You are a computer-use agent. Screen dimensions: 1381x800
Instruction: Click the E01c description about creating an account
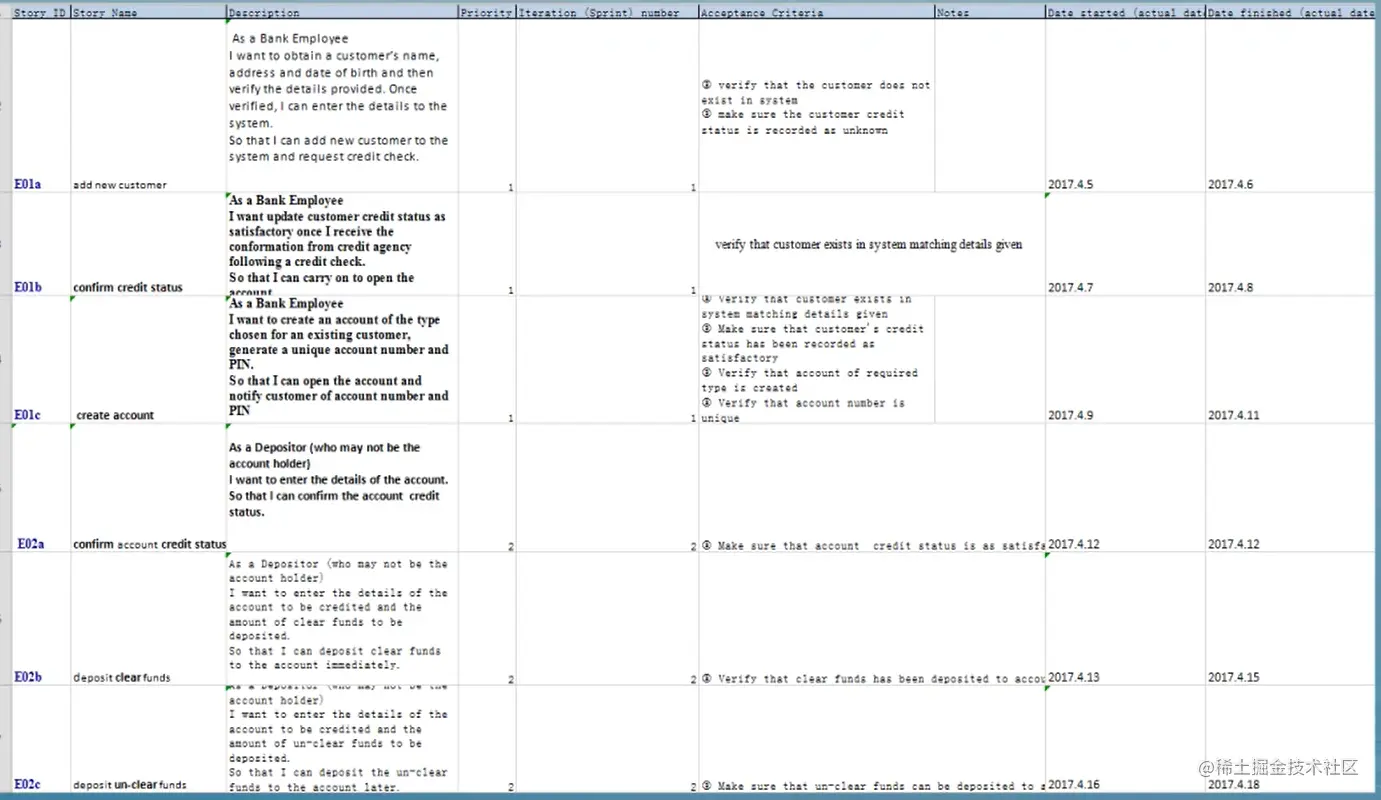pyautogui.click(x=339, y=357)
